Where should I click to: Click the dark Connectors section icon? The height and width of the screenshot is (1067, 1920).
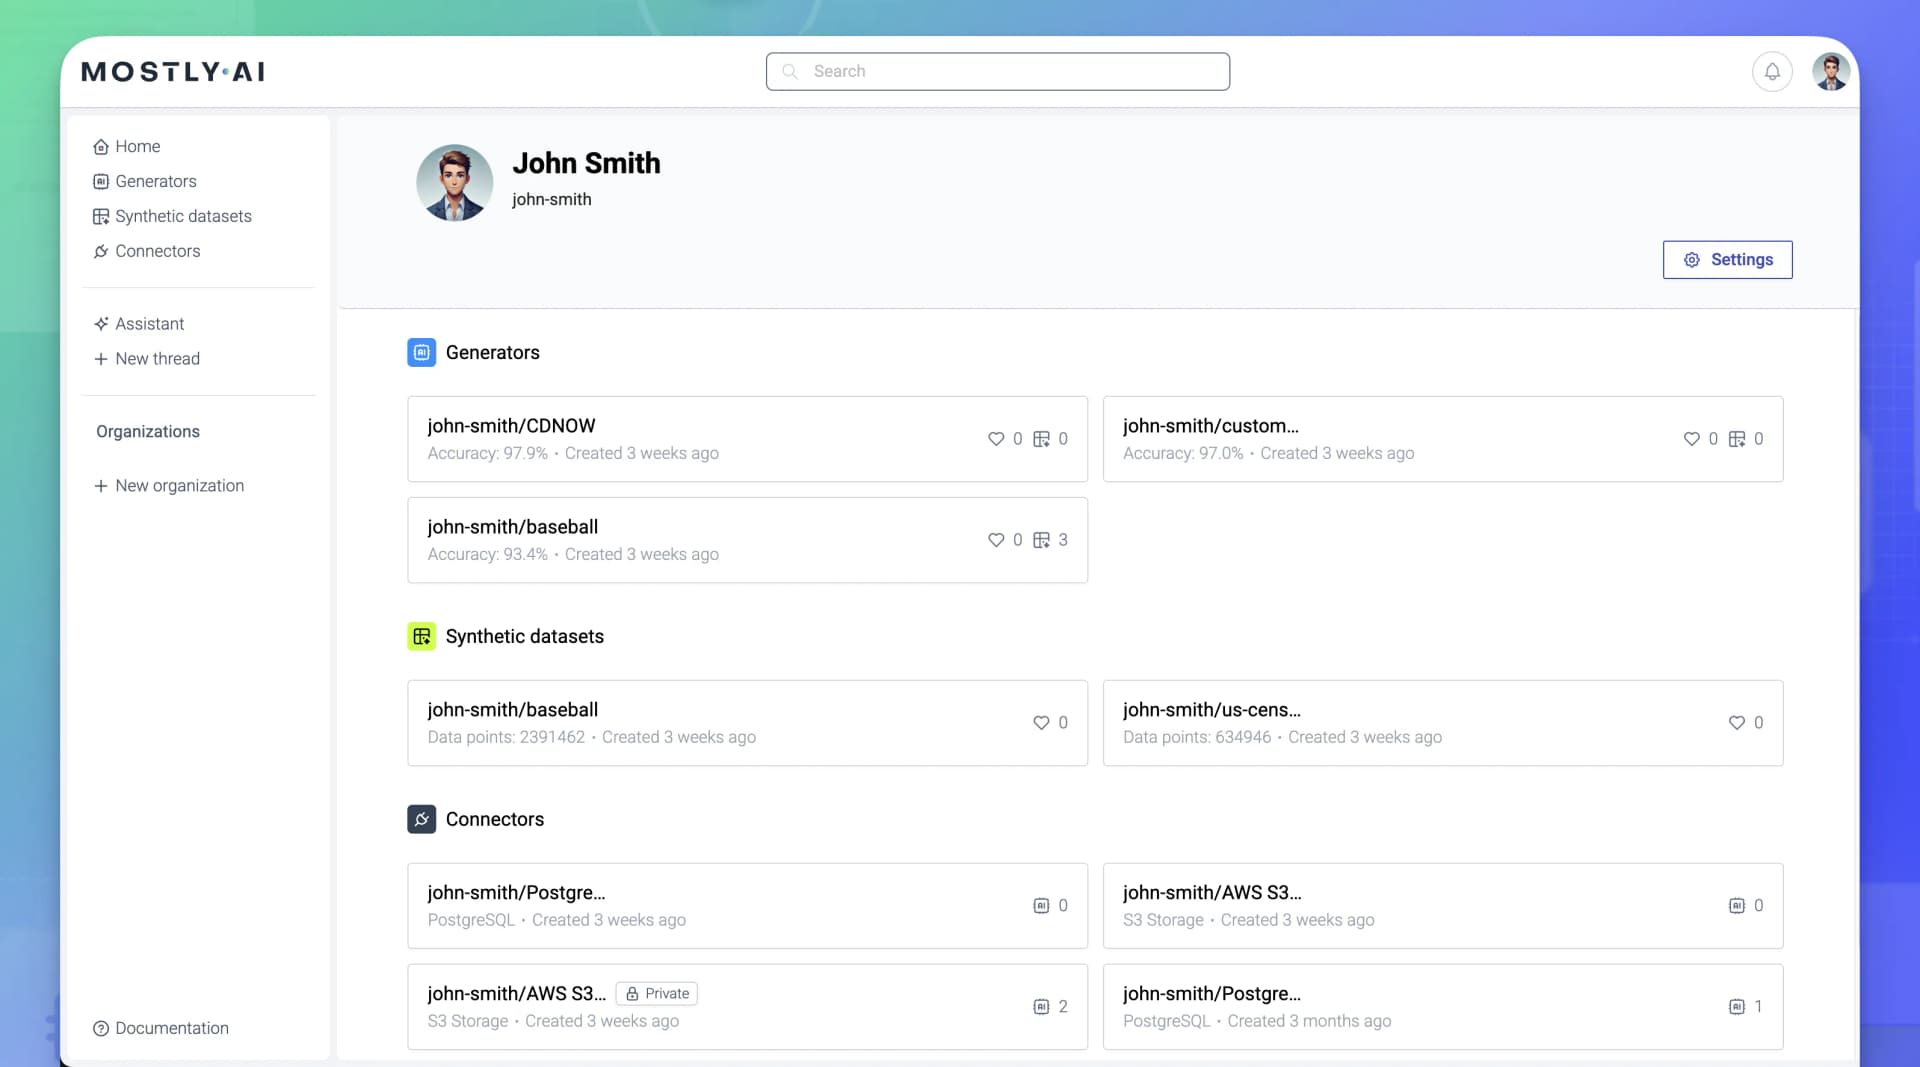point(421,819)
